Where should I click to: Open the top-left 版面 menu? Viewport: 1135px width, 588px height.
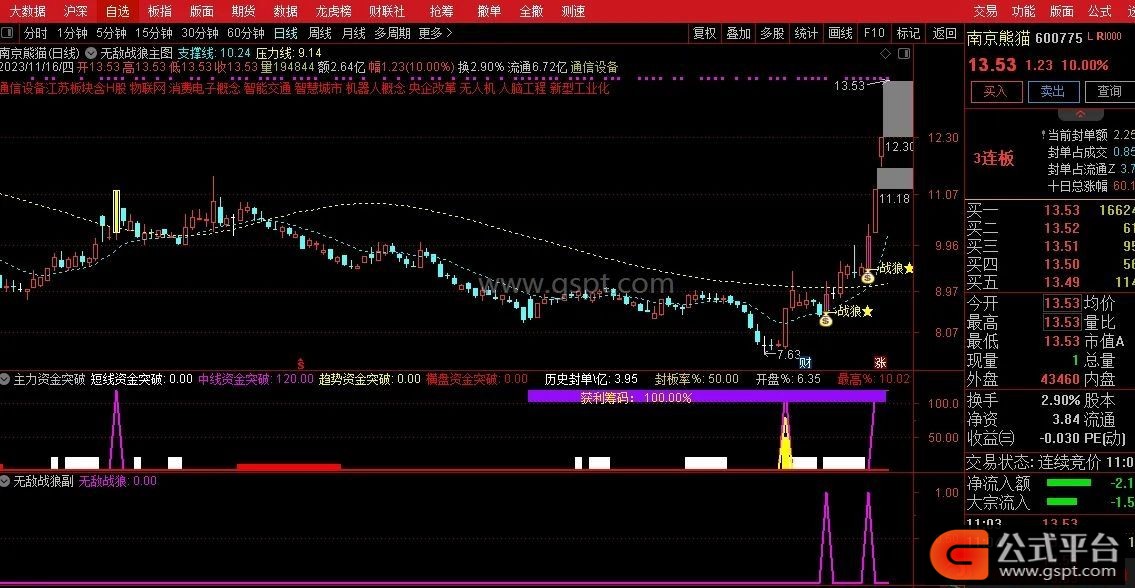pos(201,11)
